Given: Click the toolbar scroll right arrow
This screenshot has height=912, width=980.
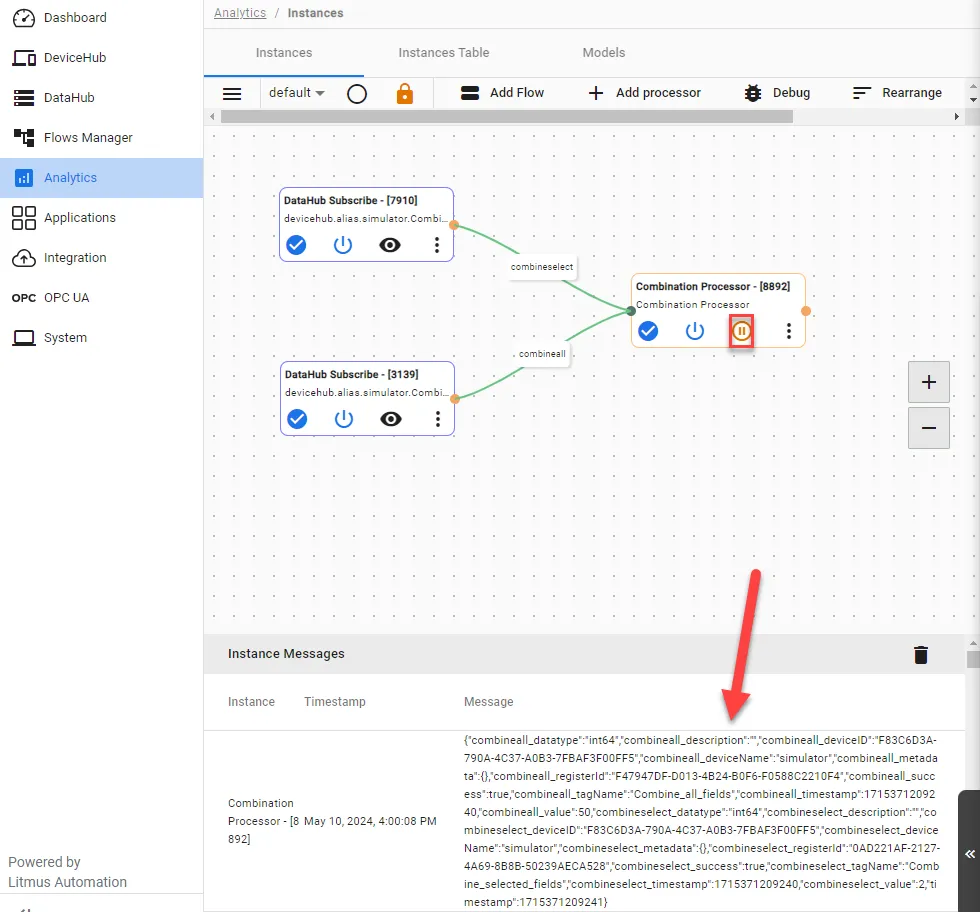Looking at the screenshot, I should (x=956, y=117).
